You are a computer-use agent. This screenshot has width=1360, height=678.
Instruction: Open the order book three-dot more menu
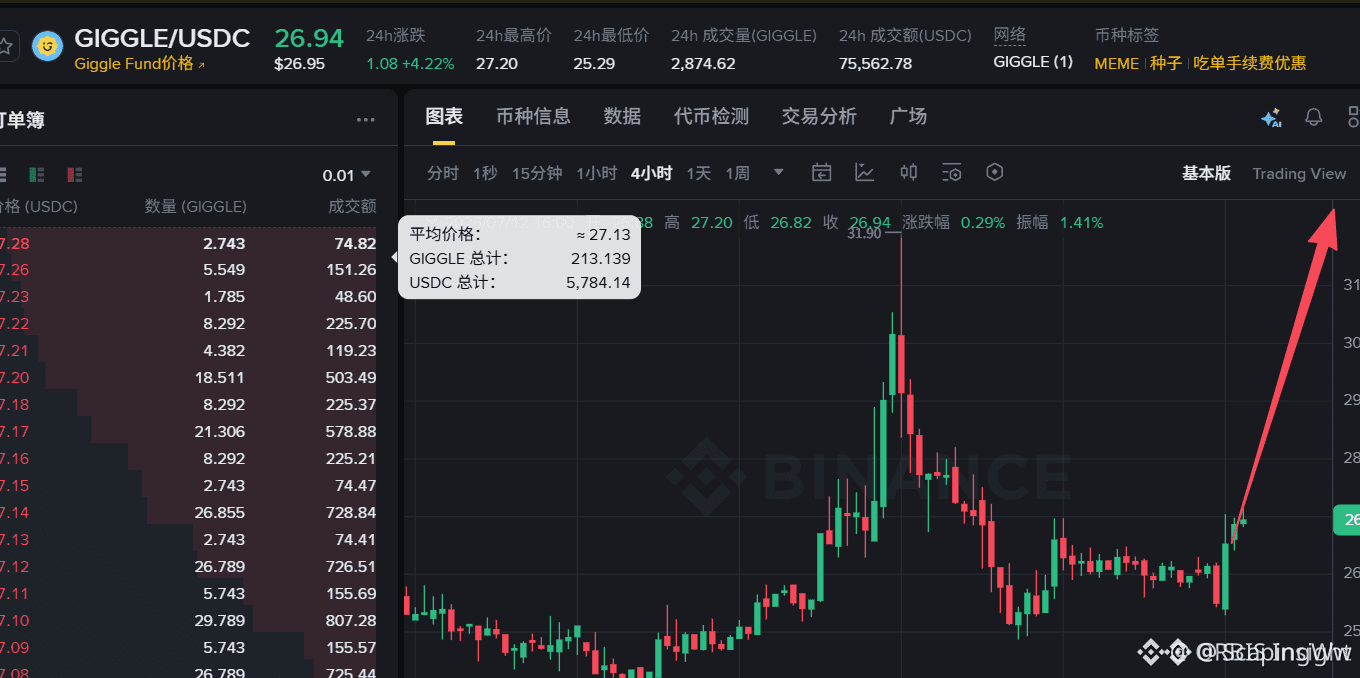click(x=366, y=121)
